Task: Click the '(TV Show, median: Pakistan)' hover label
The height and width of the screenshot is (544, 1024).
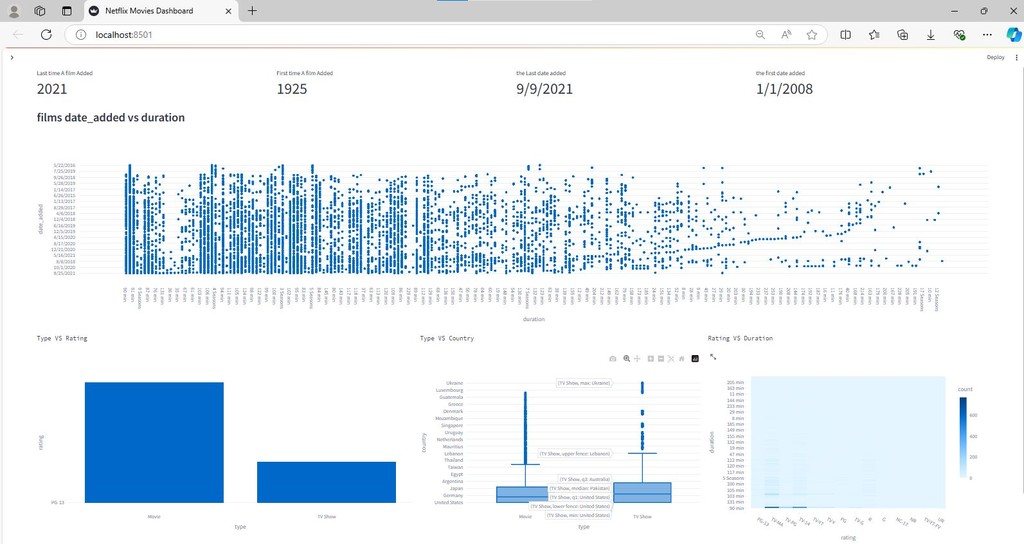Action: [x=579, y=488]
